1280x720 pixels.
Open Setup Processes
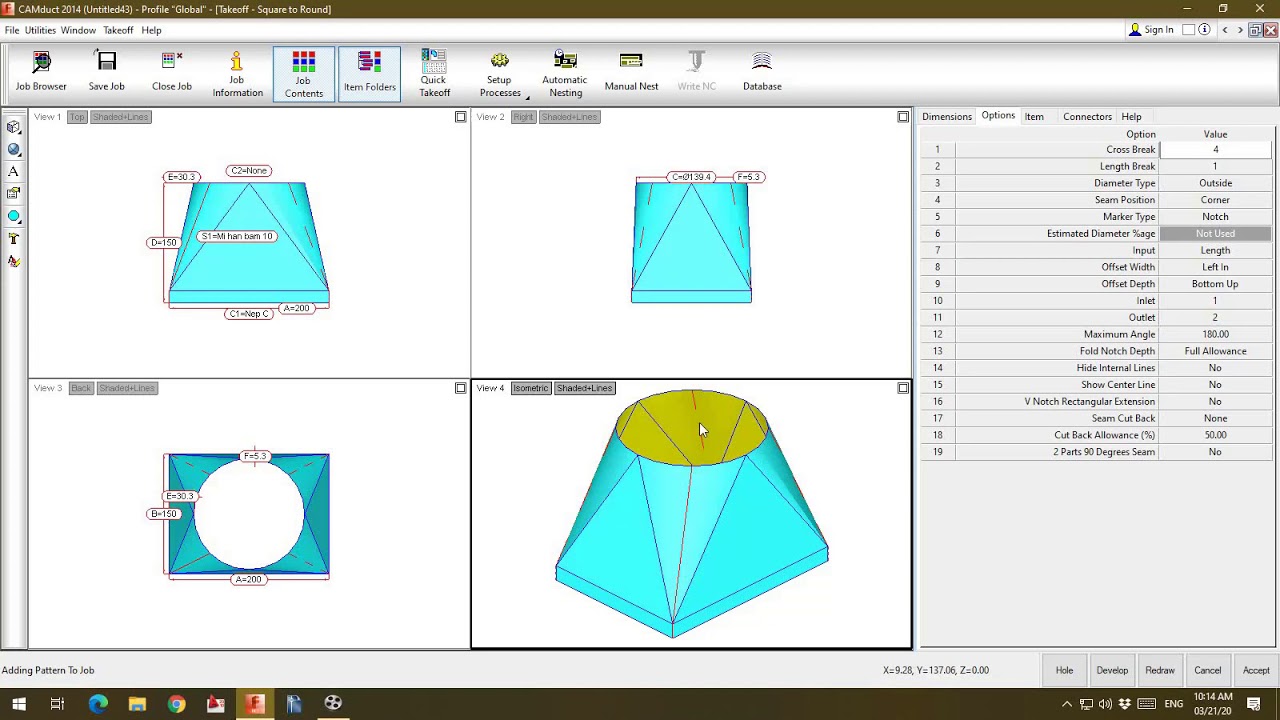tap(500, 74)
